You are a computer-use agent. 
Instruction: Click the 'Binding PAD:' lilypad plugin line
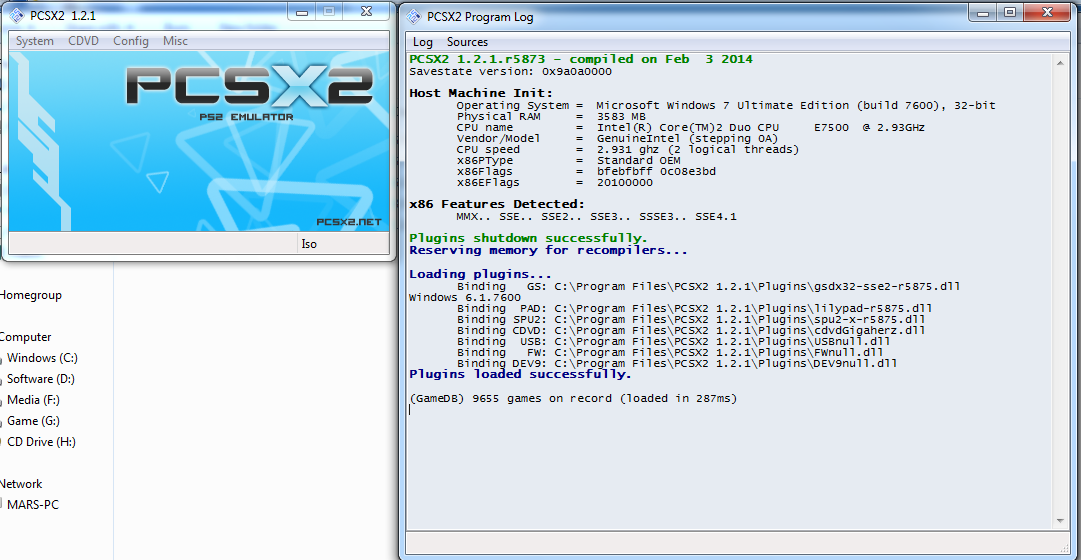click(695, 308)
